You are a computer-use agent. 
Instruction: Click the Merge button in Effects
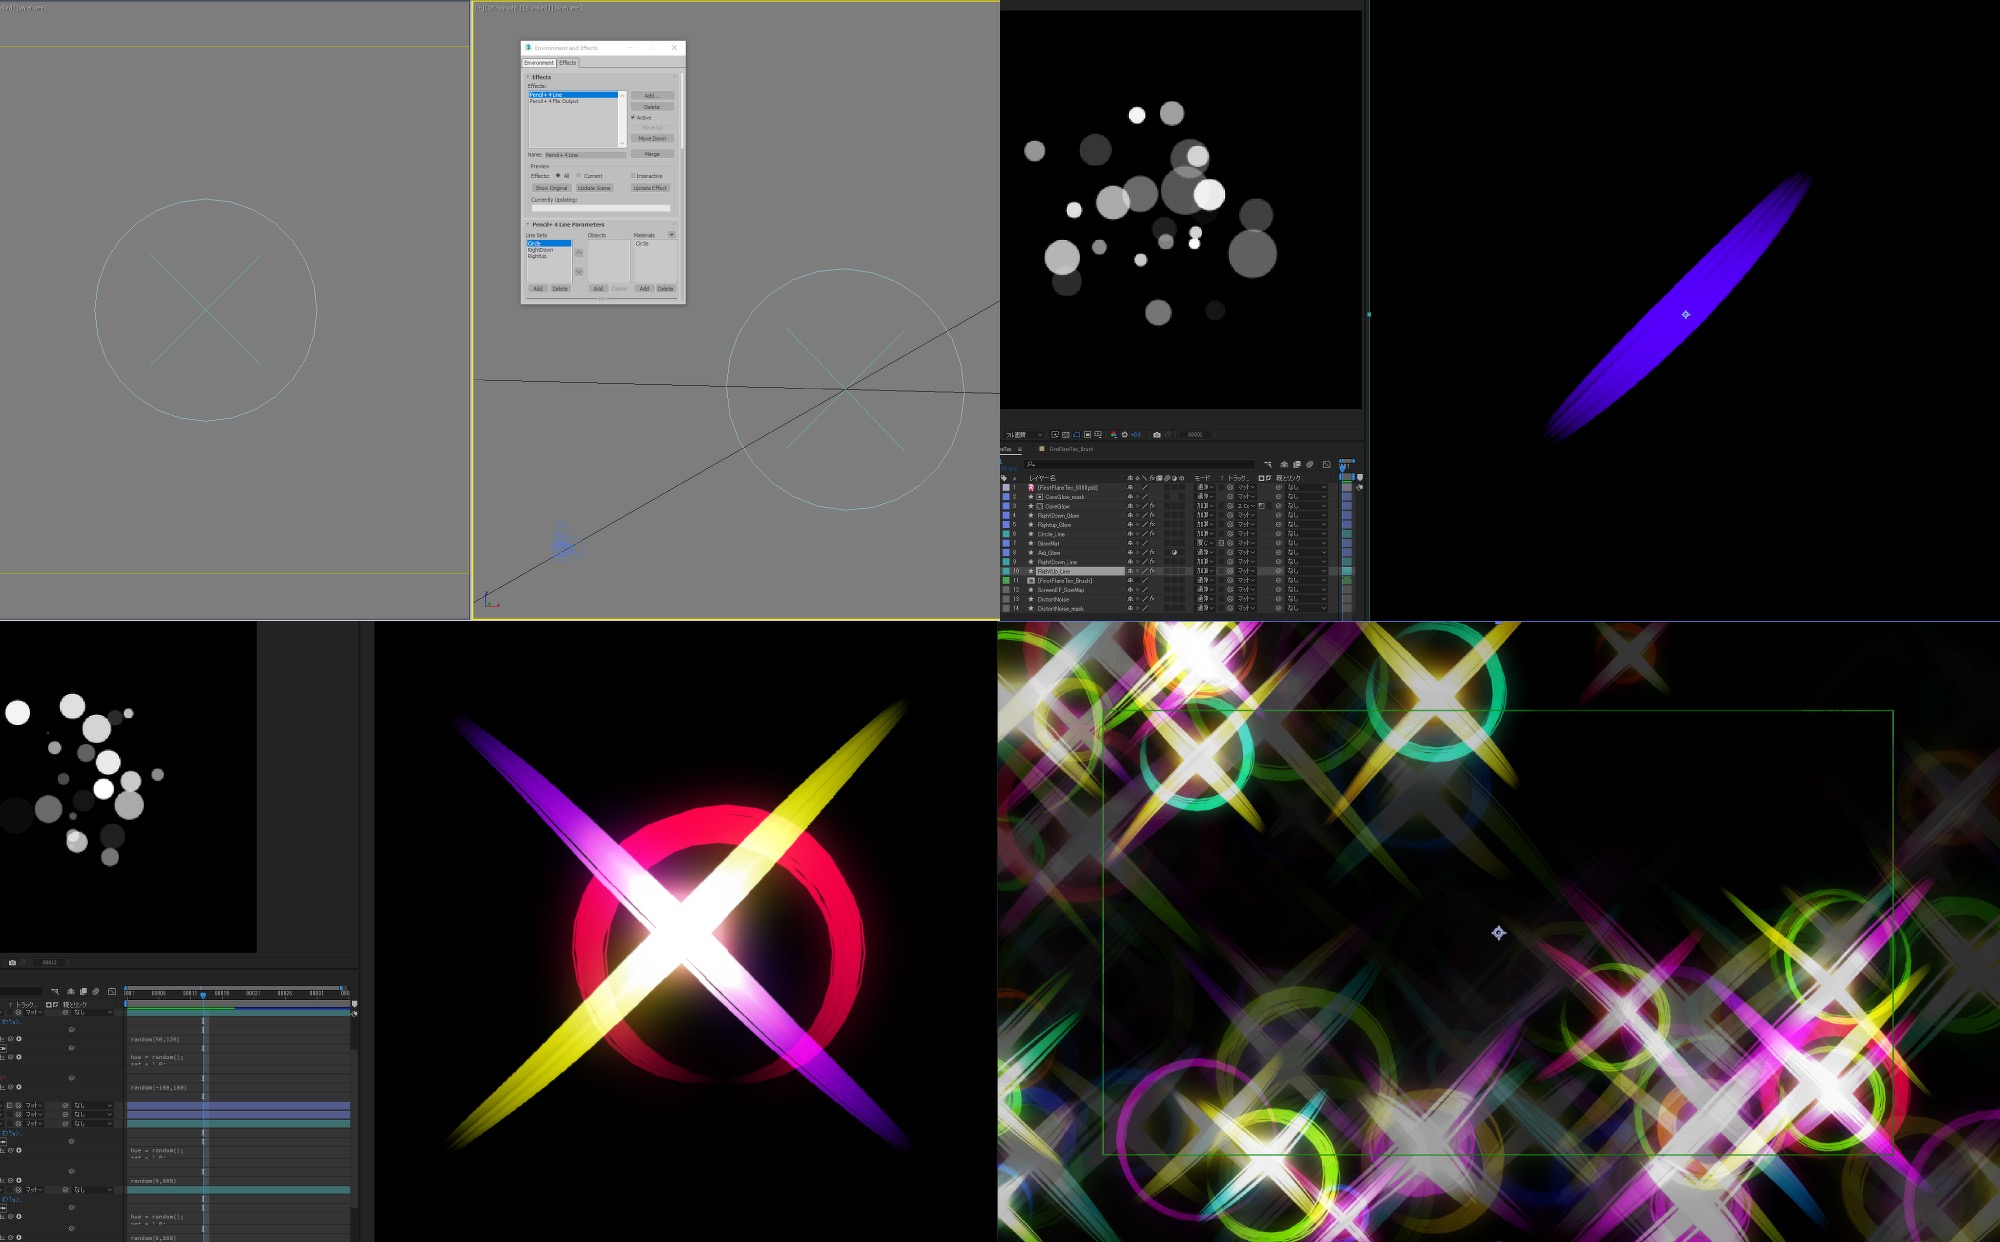coord(652,154)
